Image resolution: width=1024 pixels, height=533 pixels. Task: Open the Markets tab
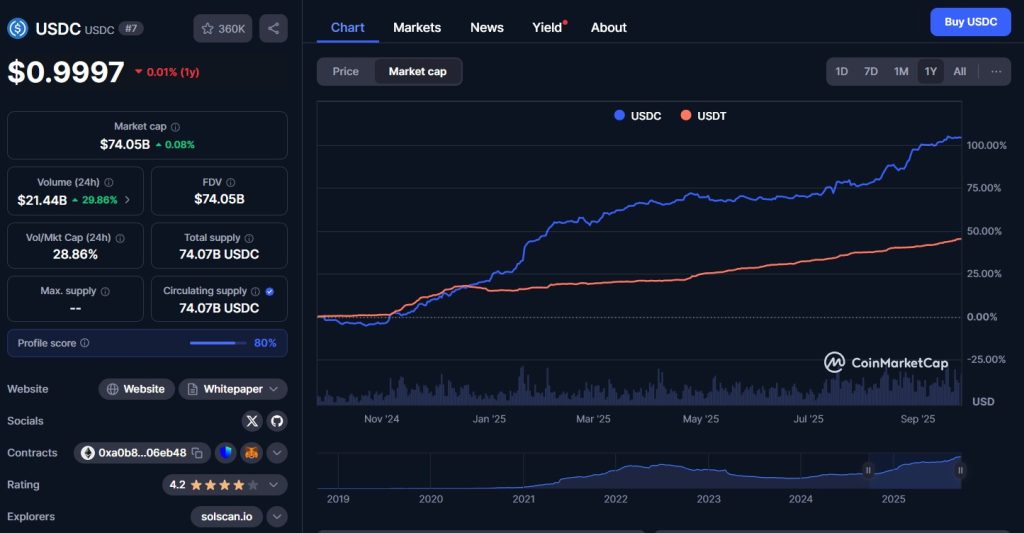[x=417, y=27]
